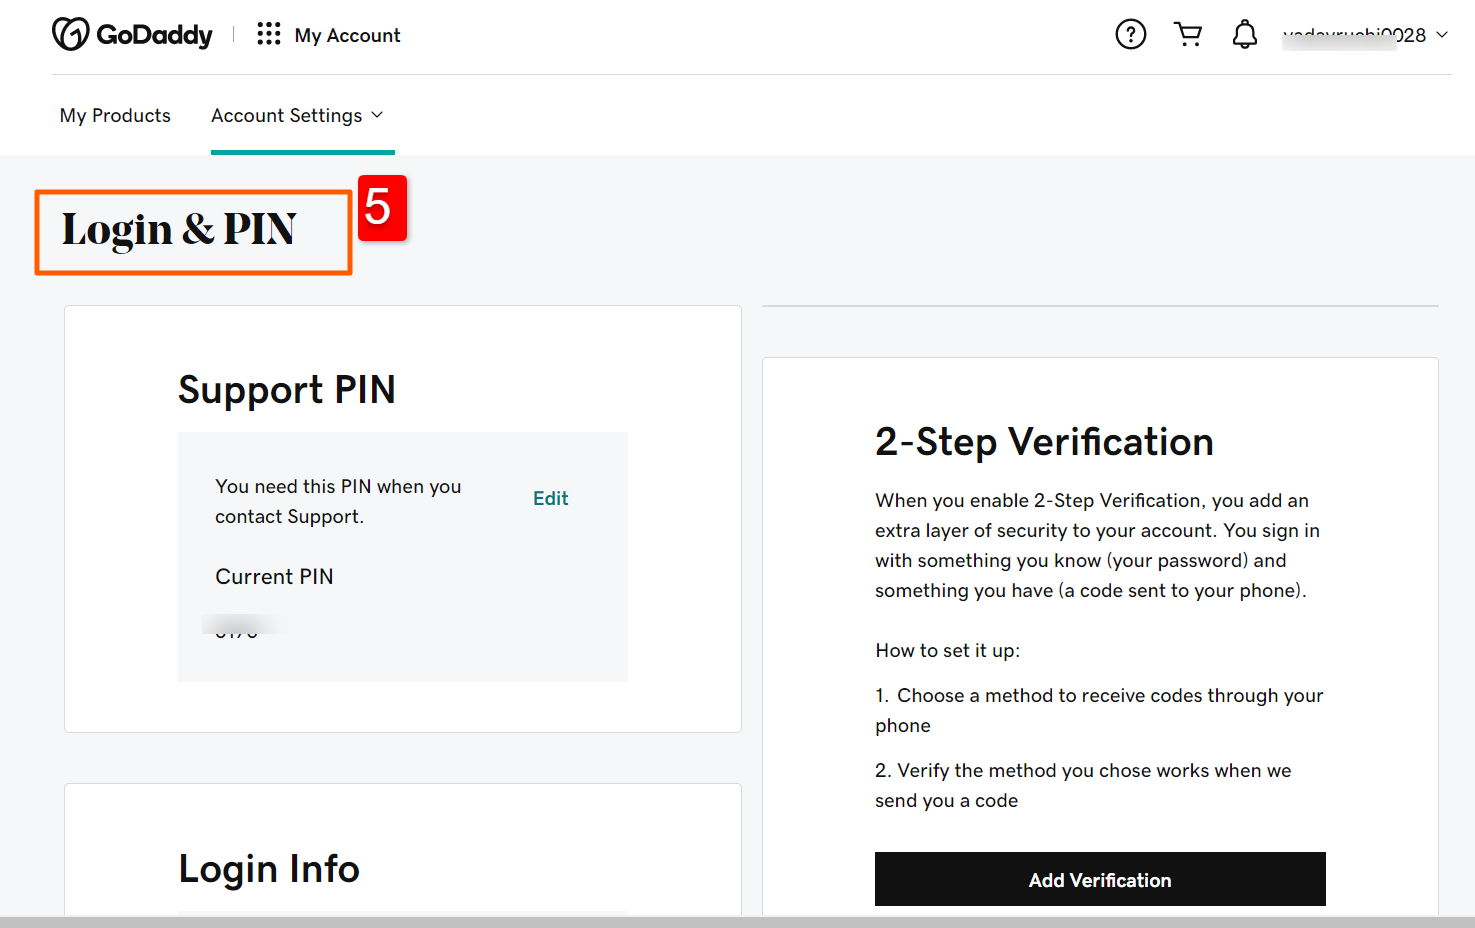Select the Account Settings tab
Screen dimensions: 1475x928
coord(287,115)
